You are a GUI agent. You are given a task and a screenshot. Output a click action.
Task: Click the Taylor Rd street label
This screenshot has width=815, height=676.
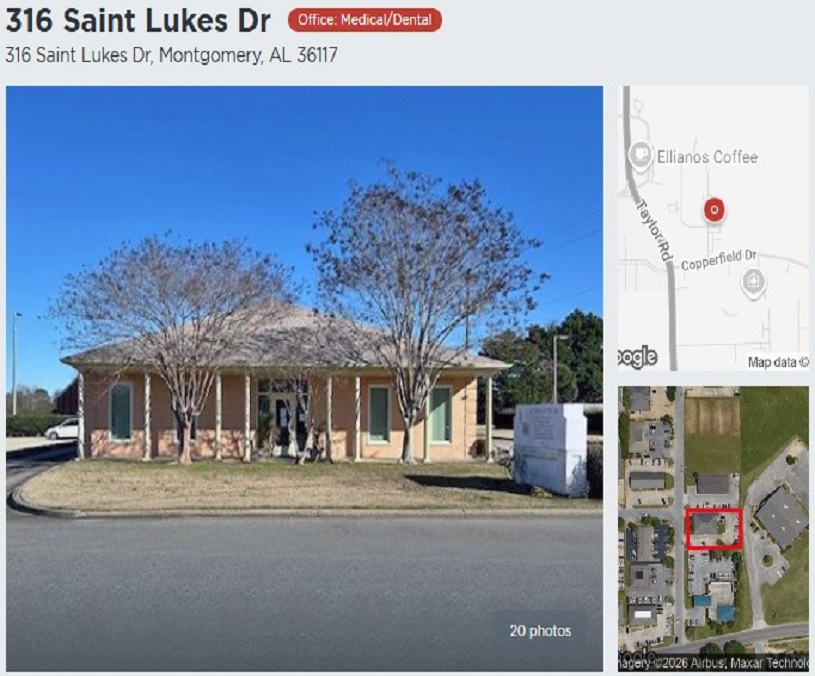pos(654,230)
